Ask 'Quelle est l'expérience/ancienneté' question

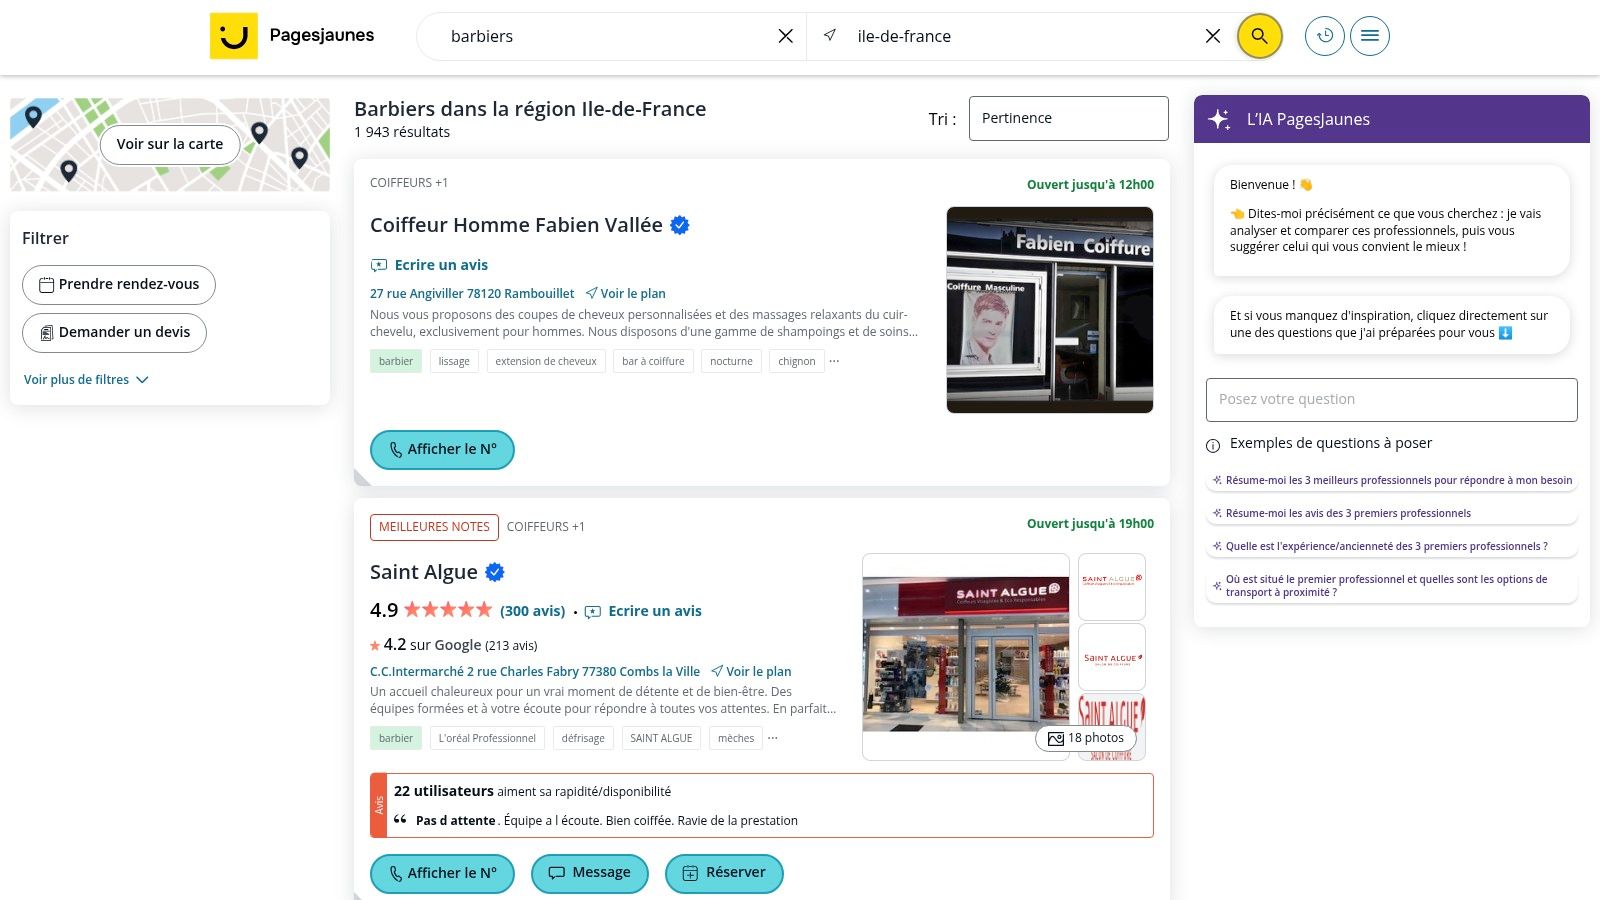tap(1392, 547)
